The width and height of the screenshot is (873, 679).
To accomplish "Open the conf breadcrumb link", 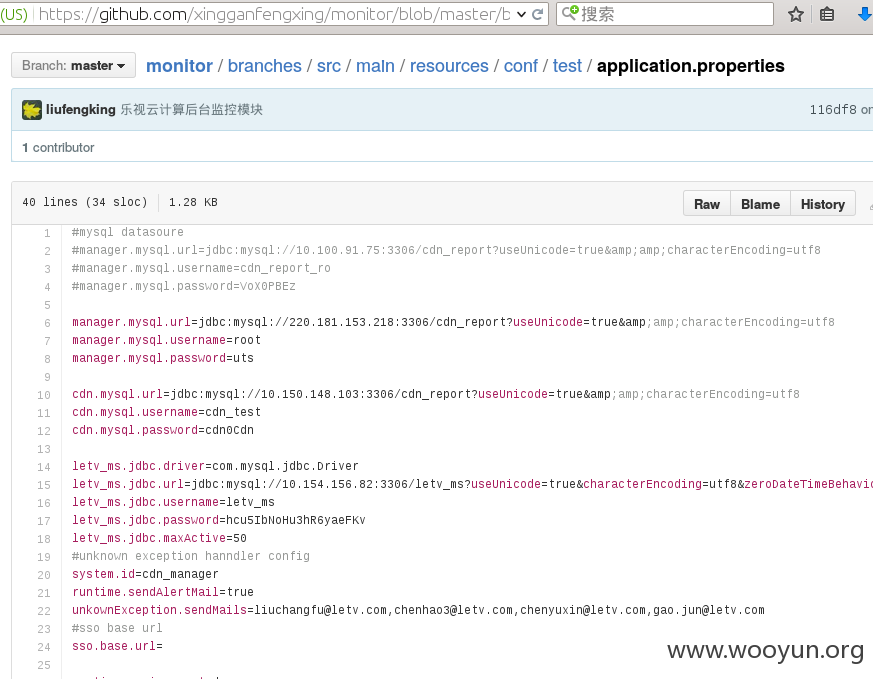I will point(521,66).
